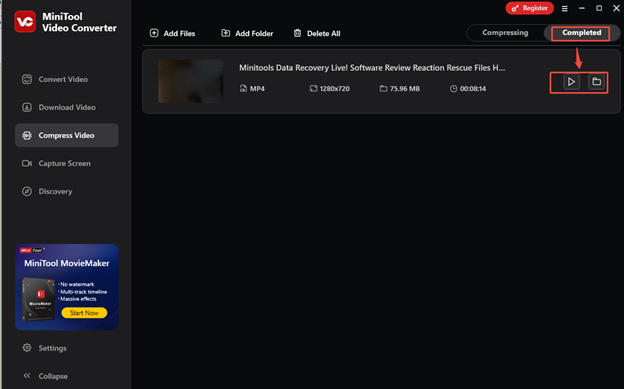This screenshot has width=624, height=389.
Task: Click the MiniTool Video Converter logo icon
Action: tap(25, 22)
